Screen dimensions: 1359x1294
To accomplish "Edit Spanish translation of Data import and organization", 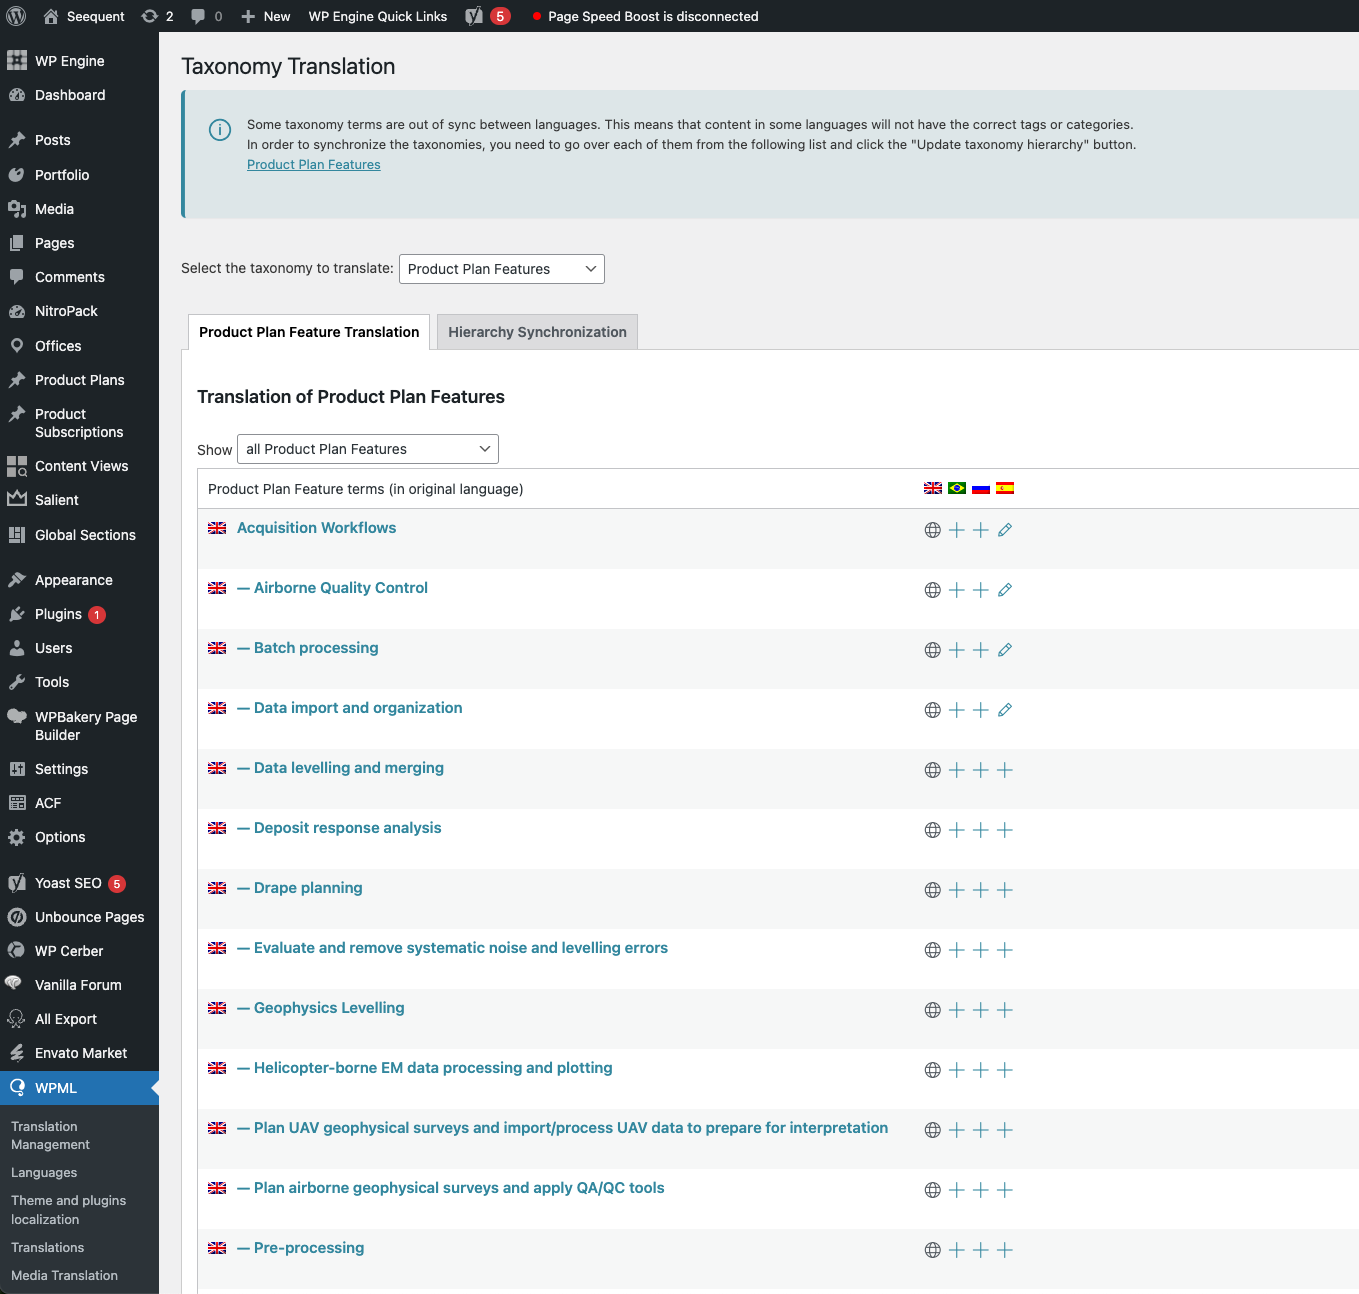I will pyautogui.click(x=1005, y=710).
